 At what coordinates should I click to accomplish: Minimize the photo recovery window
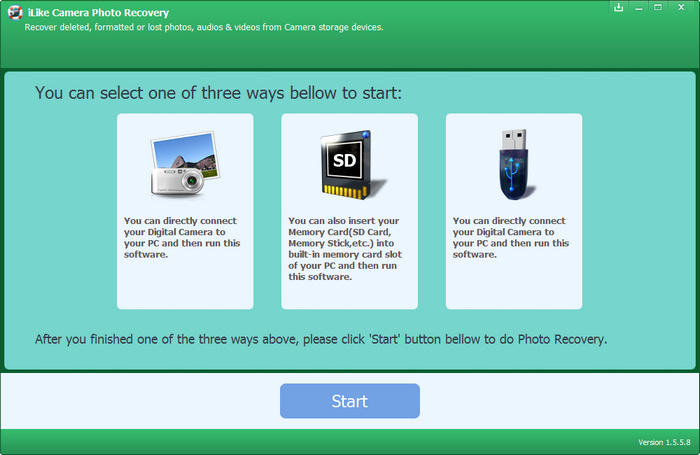point(641,8)
